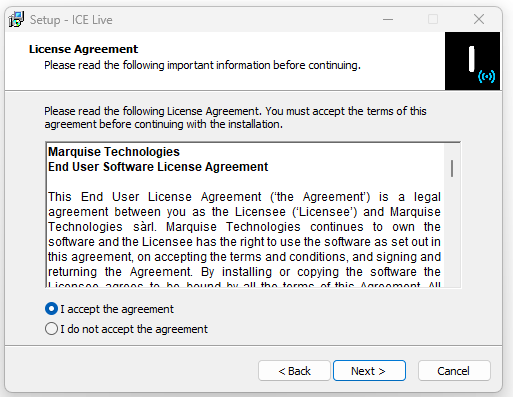Image resolution: width=513 pixels, height=397 pixels.
Task: Click the cyan broadcast signal symbol in logo
Action: click(486, 76)
